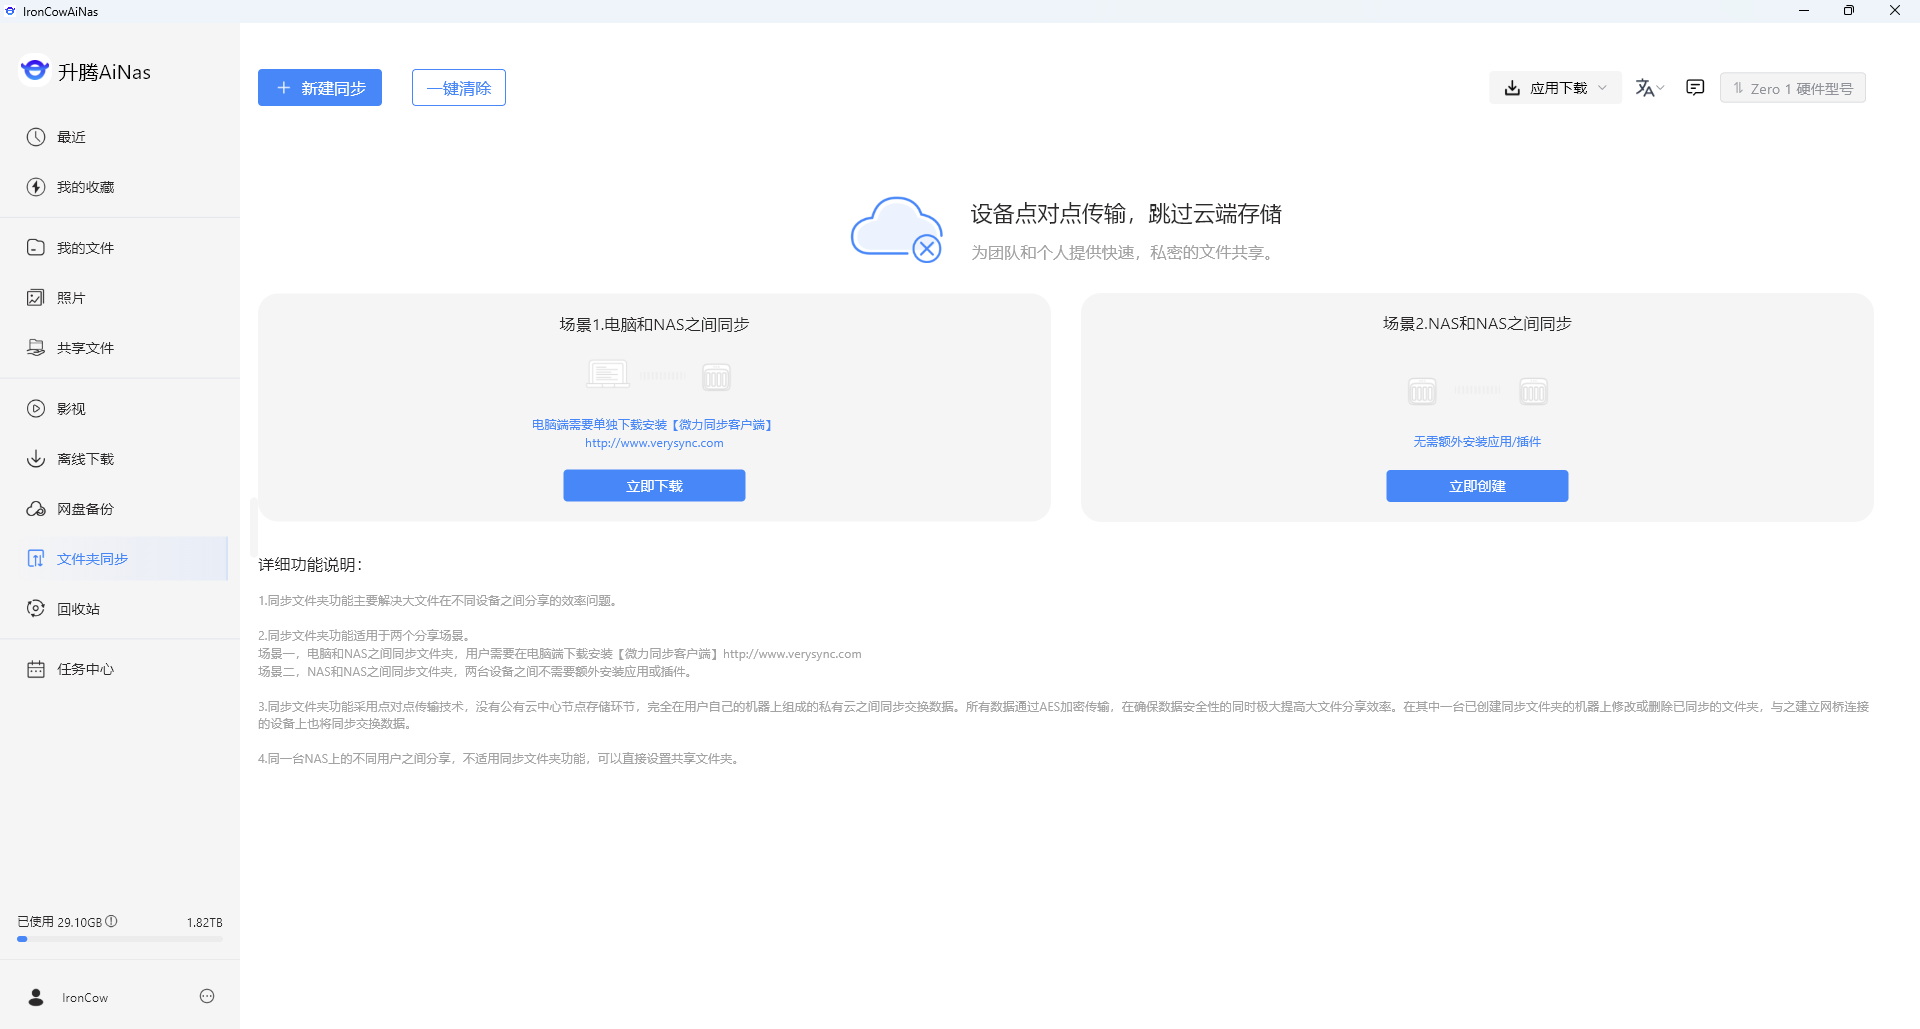Open 最近 in the sidebar
This screenshot has height=1029, width=1920.
click(71, 137)
